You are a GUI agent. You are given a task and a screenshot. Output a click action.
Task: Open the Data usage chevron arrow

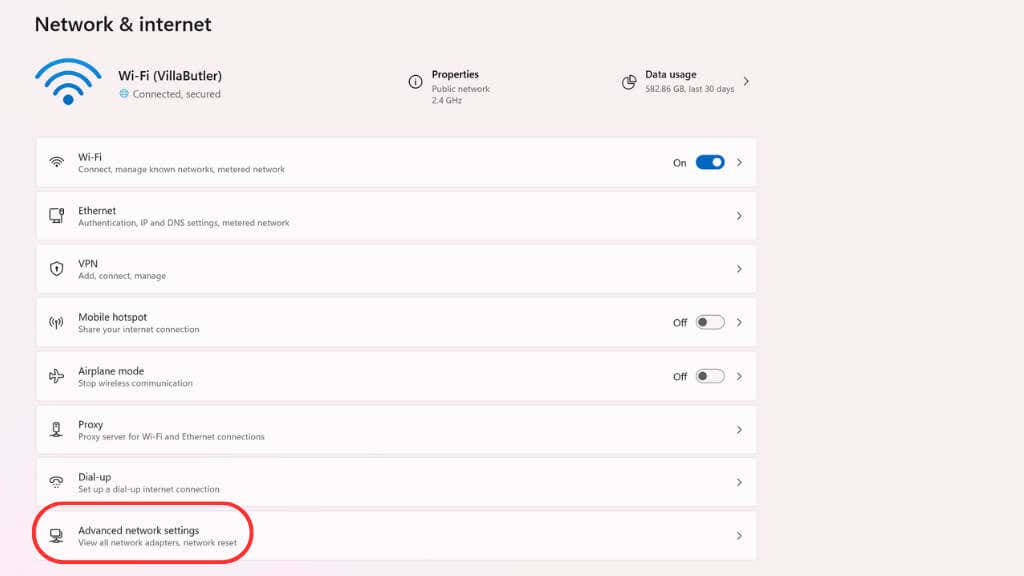point(746,82)
